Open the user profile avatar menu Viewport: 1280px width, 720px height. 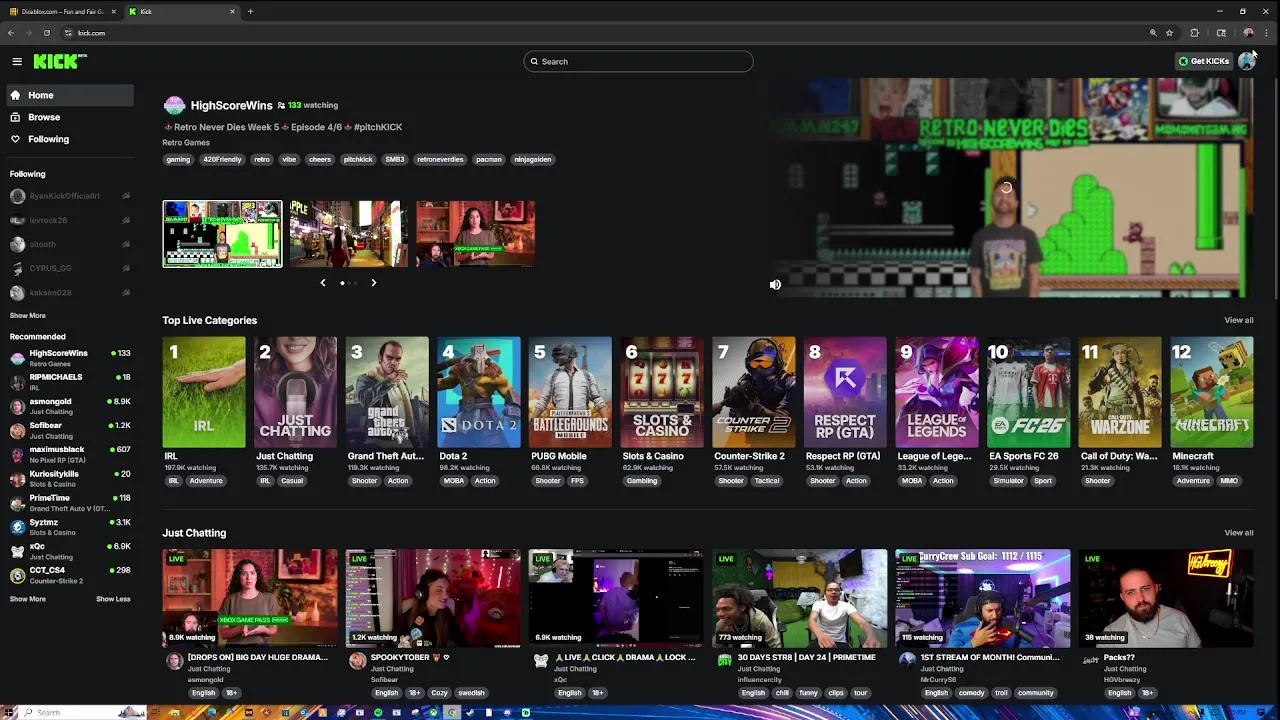point(1246,61)
